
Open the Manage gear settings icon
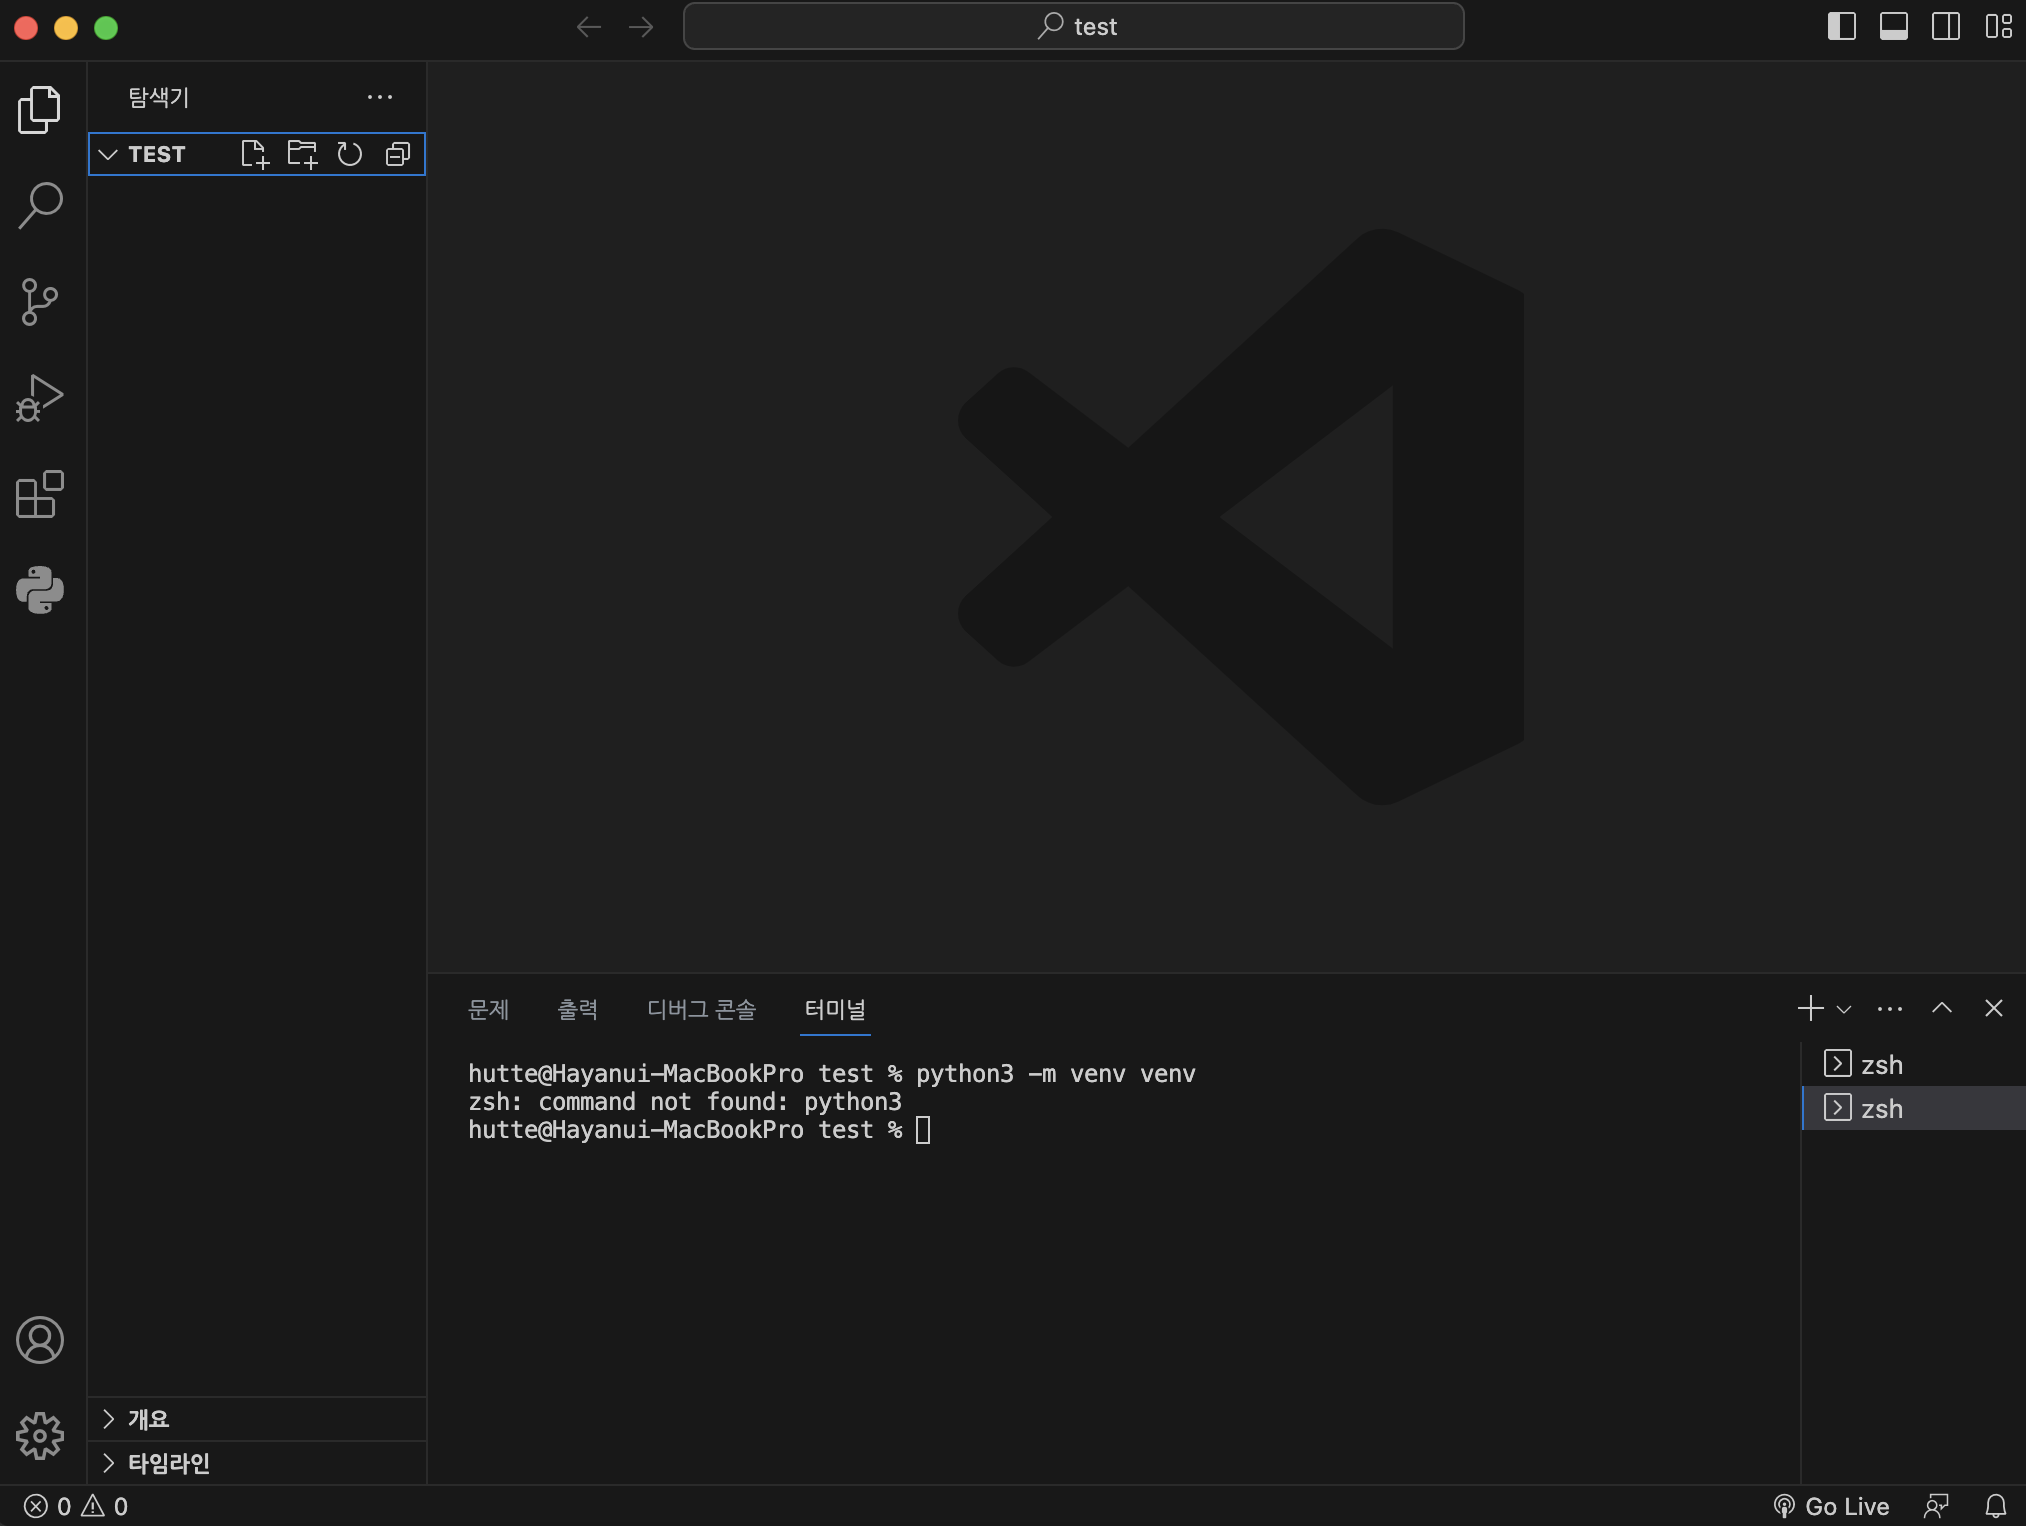pos(40,1436)
